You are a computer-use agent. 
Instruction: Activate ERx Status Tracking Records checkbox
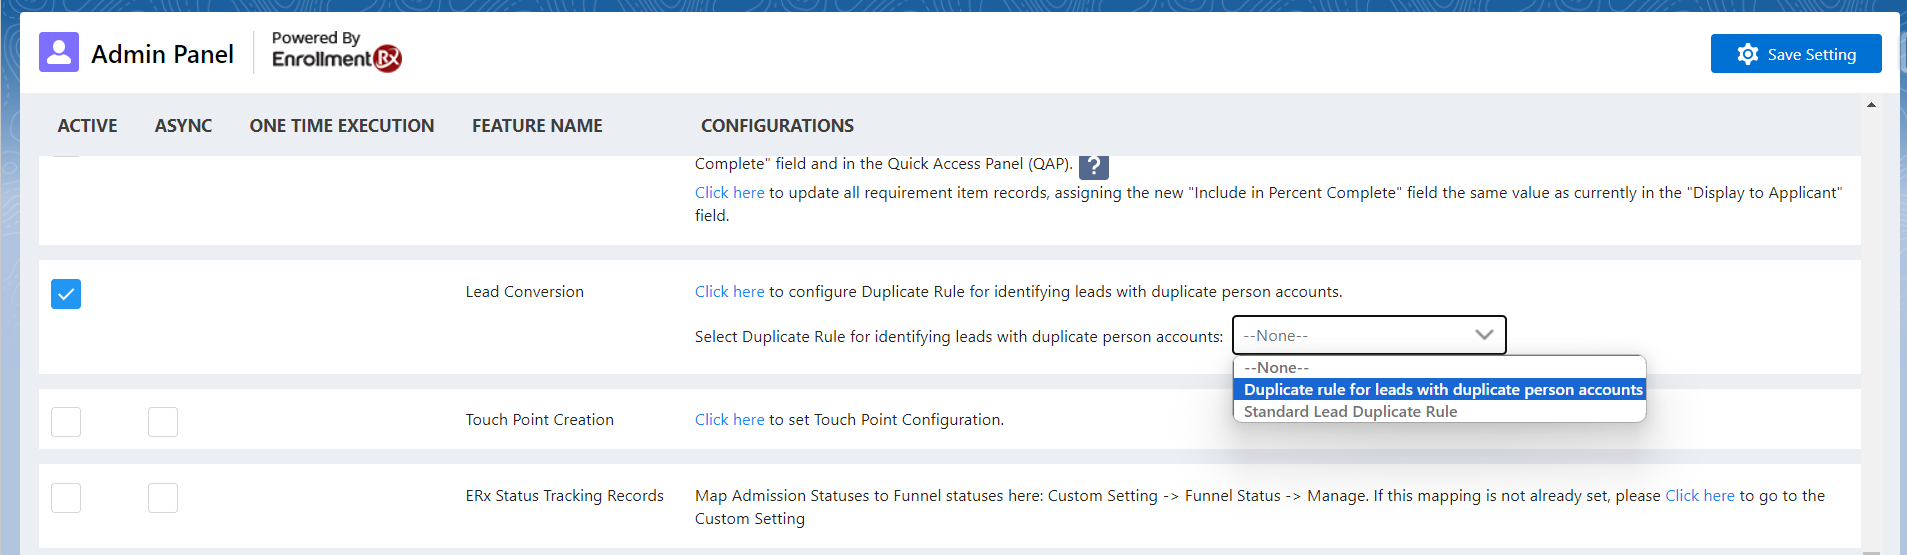pyautogui.click(x=66, y=498)
